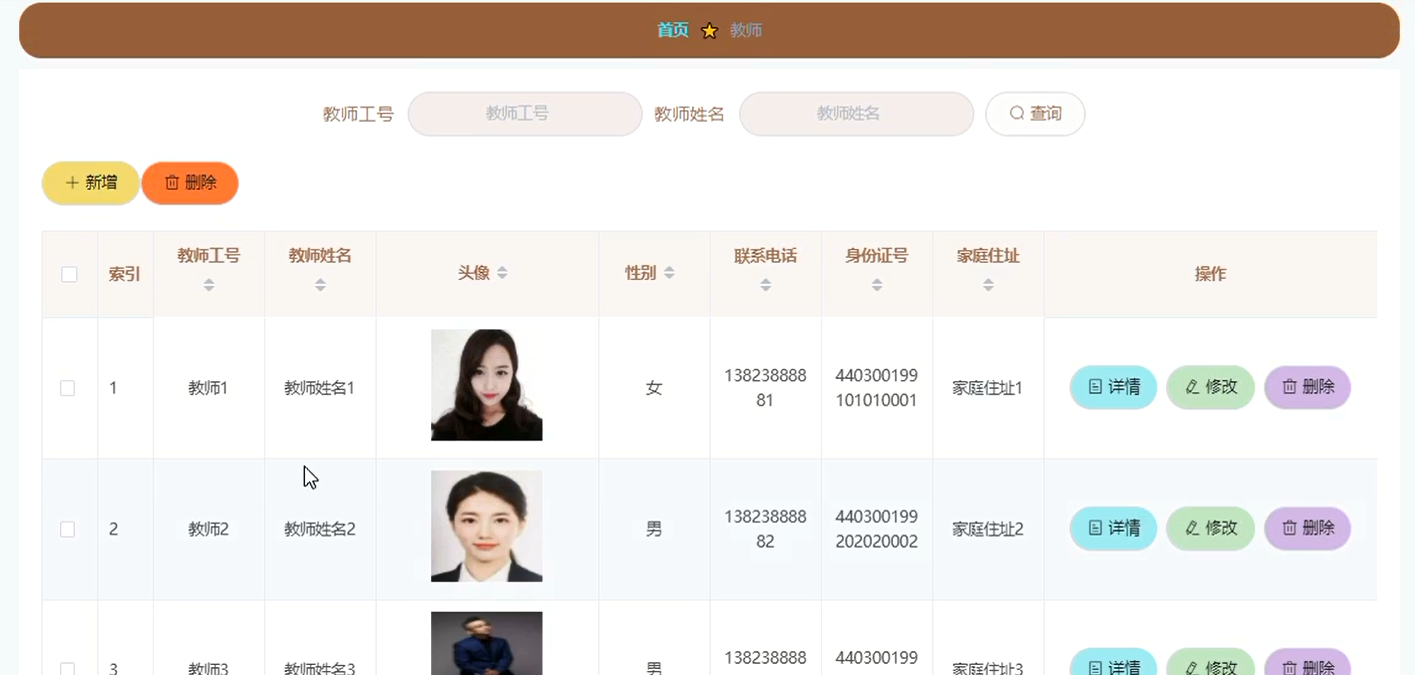Click the 教师姓名2 cell
Image resolution: width=1415 pixels, height=675 pixels.
tap(320, 529)
